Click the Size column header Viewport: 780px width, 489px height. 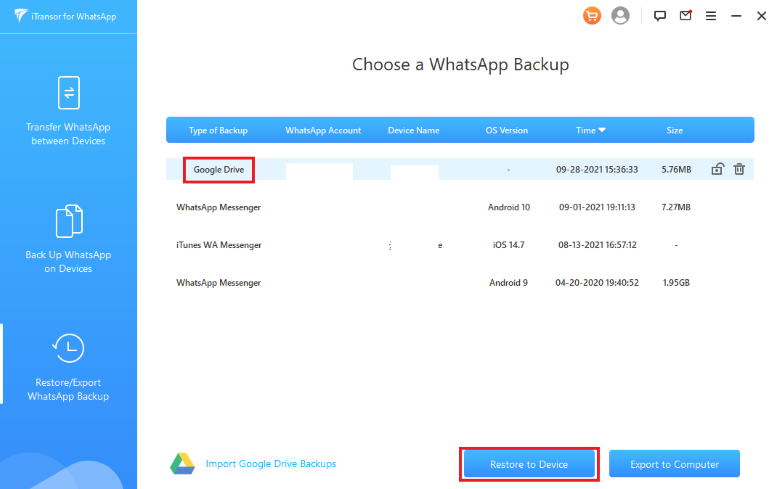tap(675, 131)
